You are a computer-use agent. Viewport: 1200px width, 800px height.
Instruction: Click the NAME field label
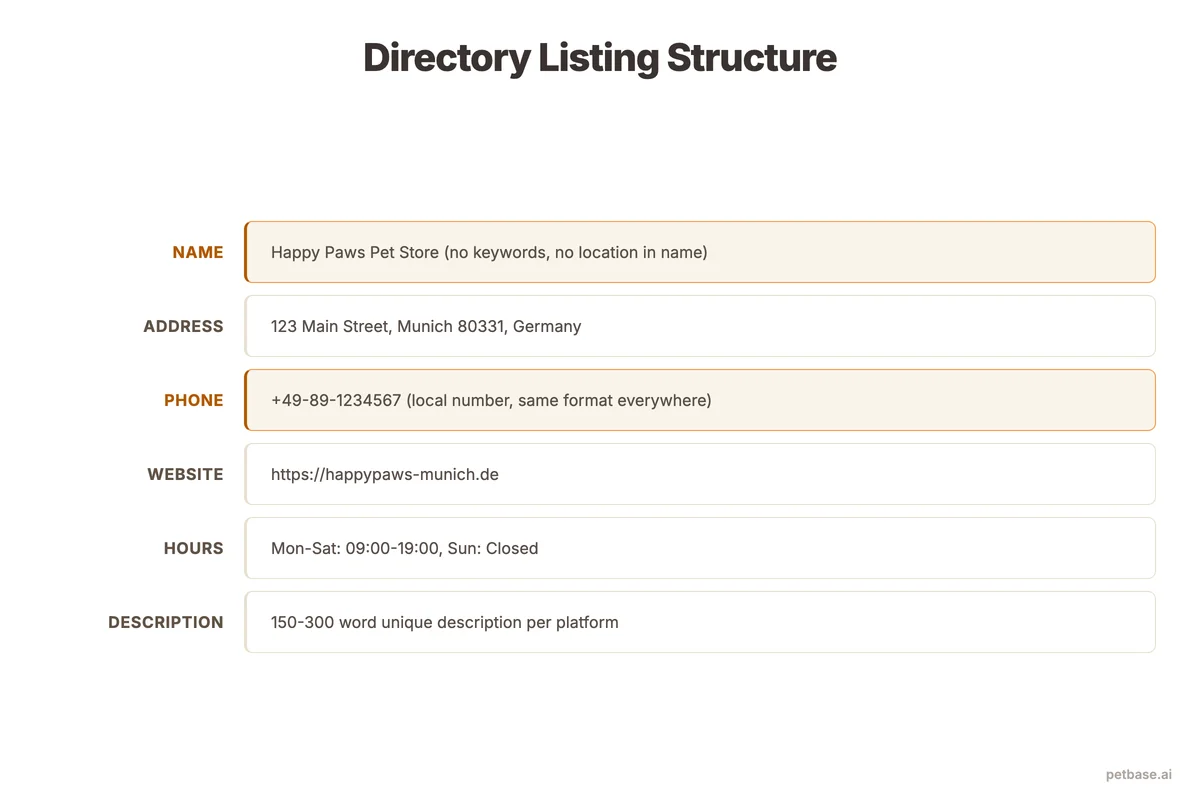(x=198, y=252)
